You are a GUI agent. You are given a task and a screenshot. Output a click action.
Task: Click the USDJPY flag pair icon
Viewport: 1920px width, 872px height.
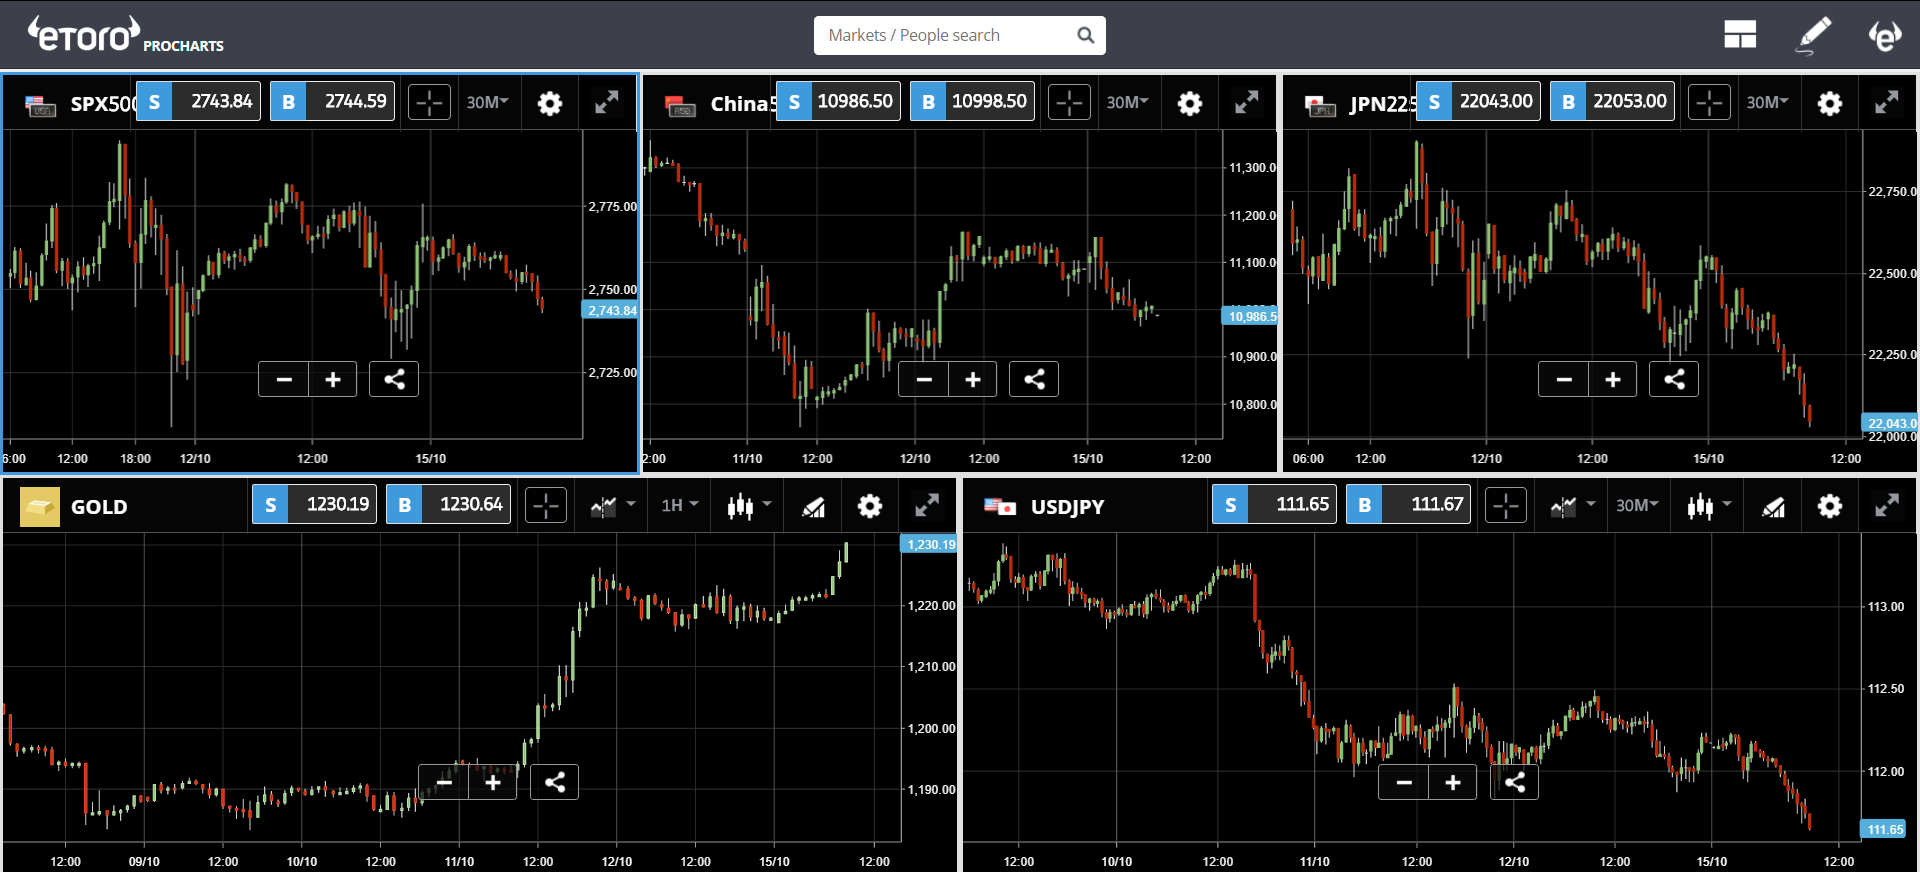pyautogui.click(x=1000, y=507)
